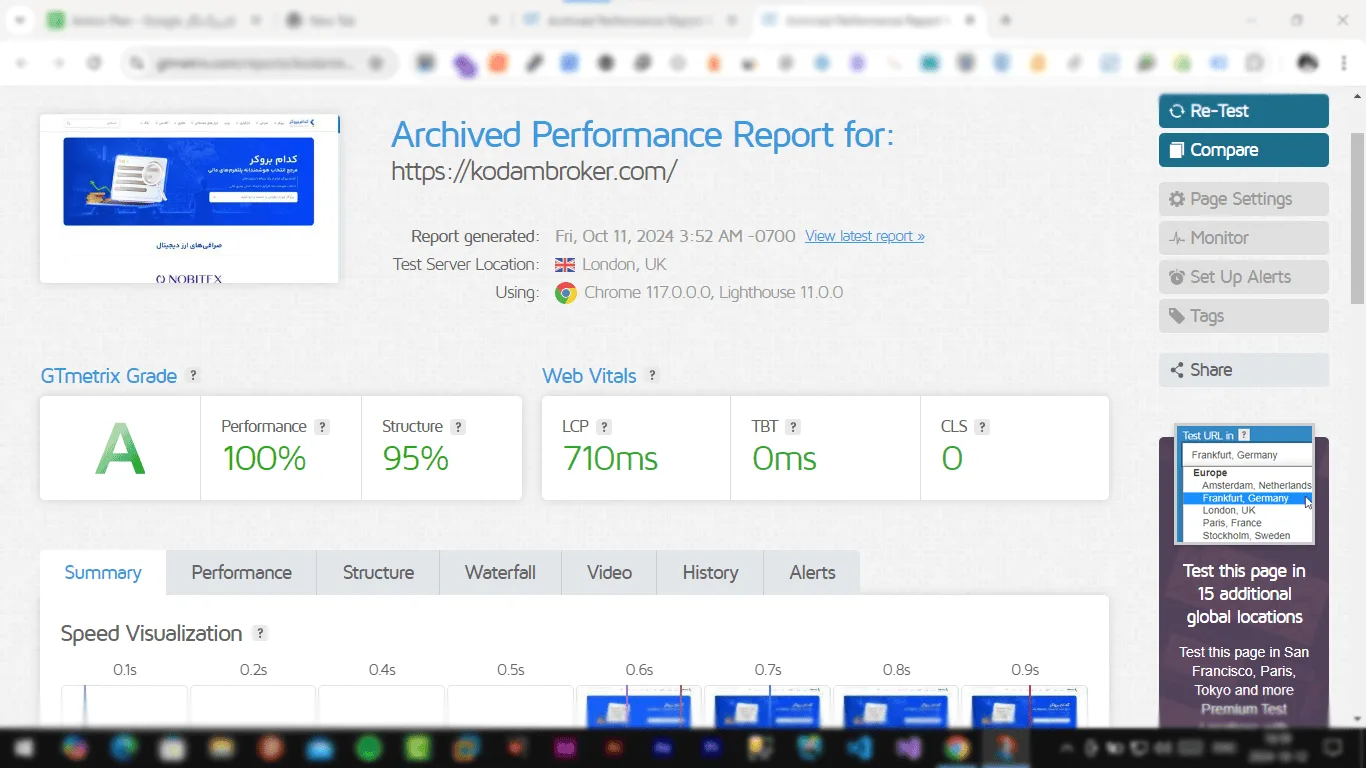Click the kodambroker site screenshot thumbnail
Image resolution: width=1366 pixels, height=768 pixels.
[x=189, y=198]
